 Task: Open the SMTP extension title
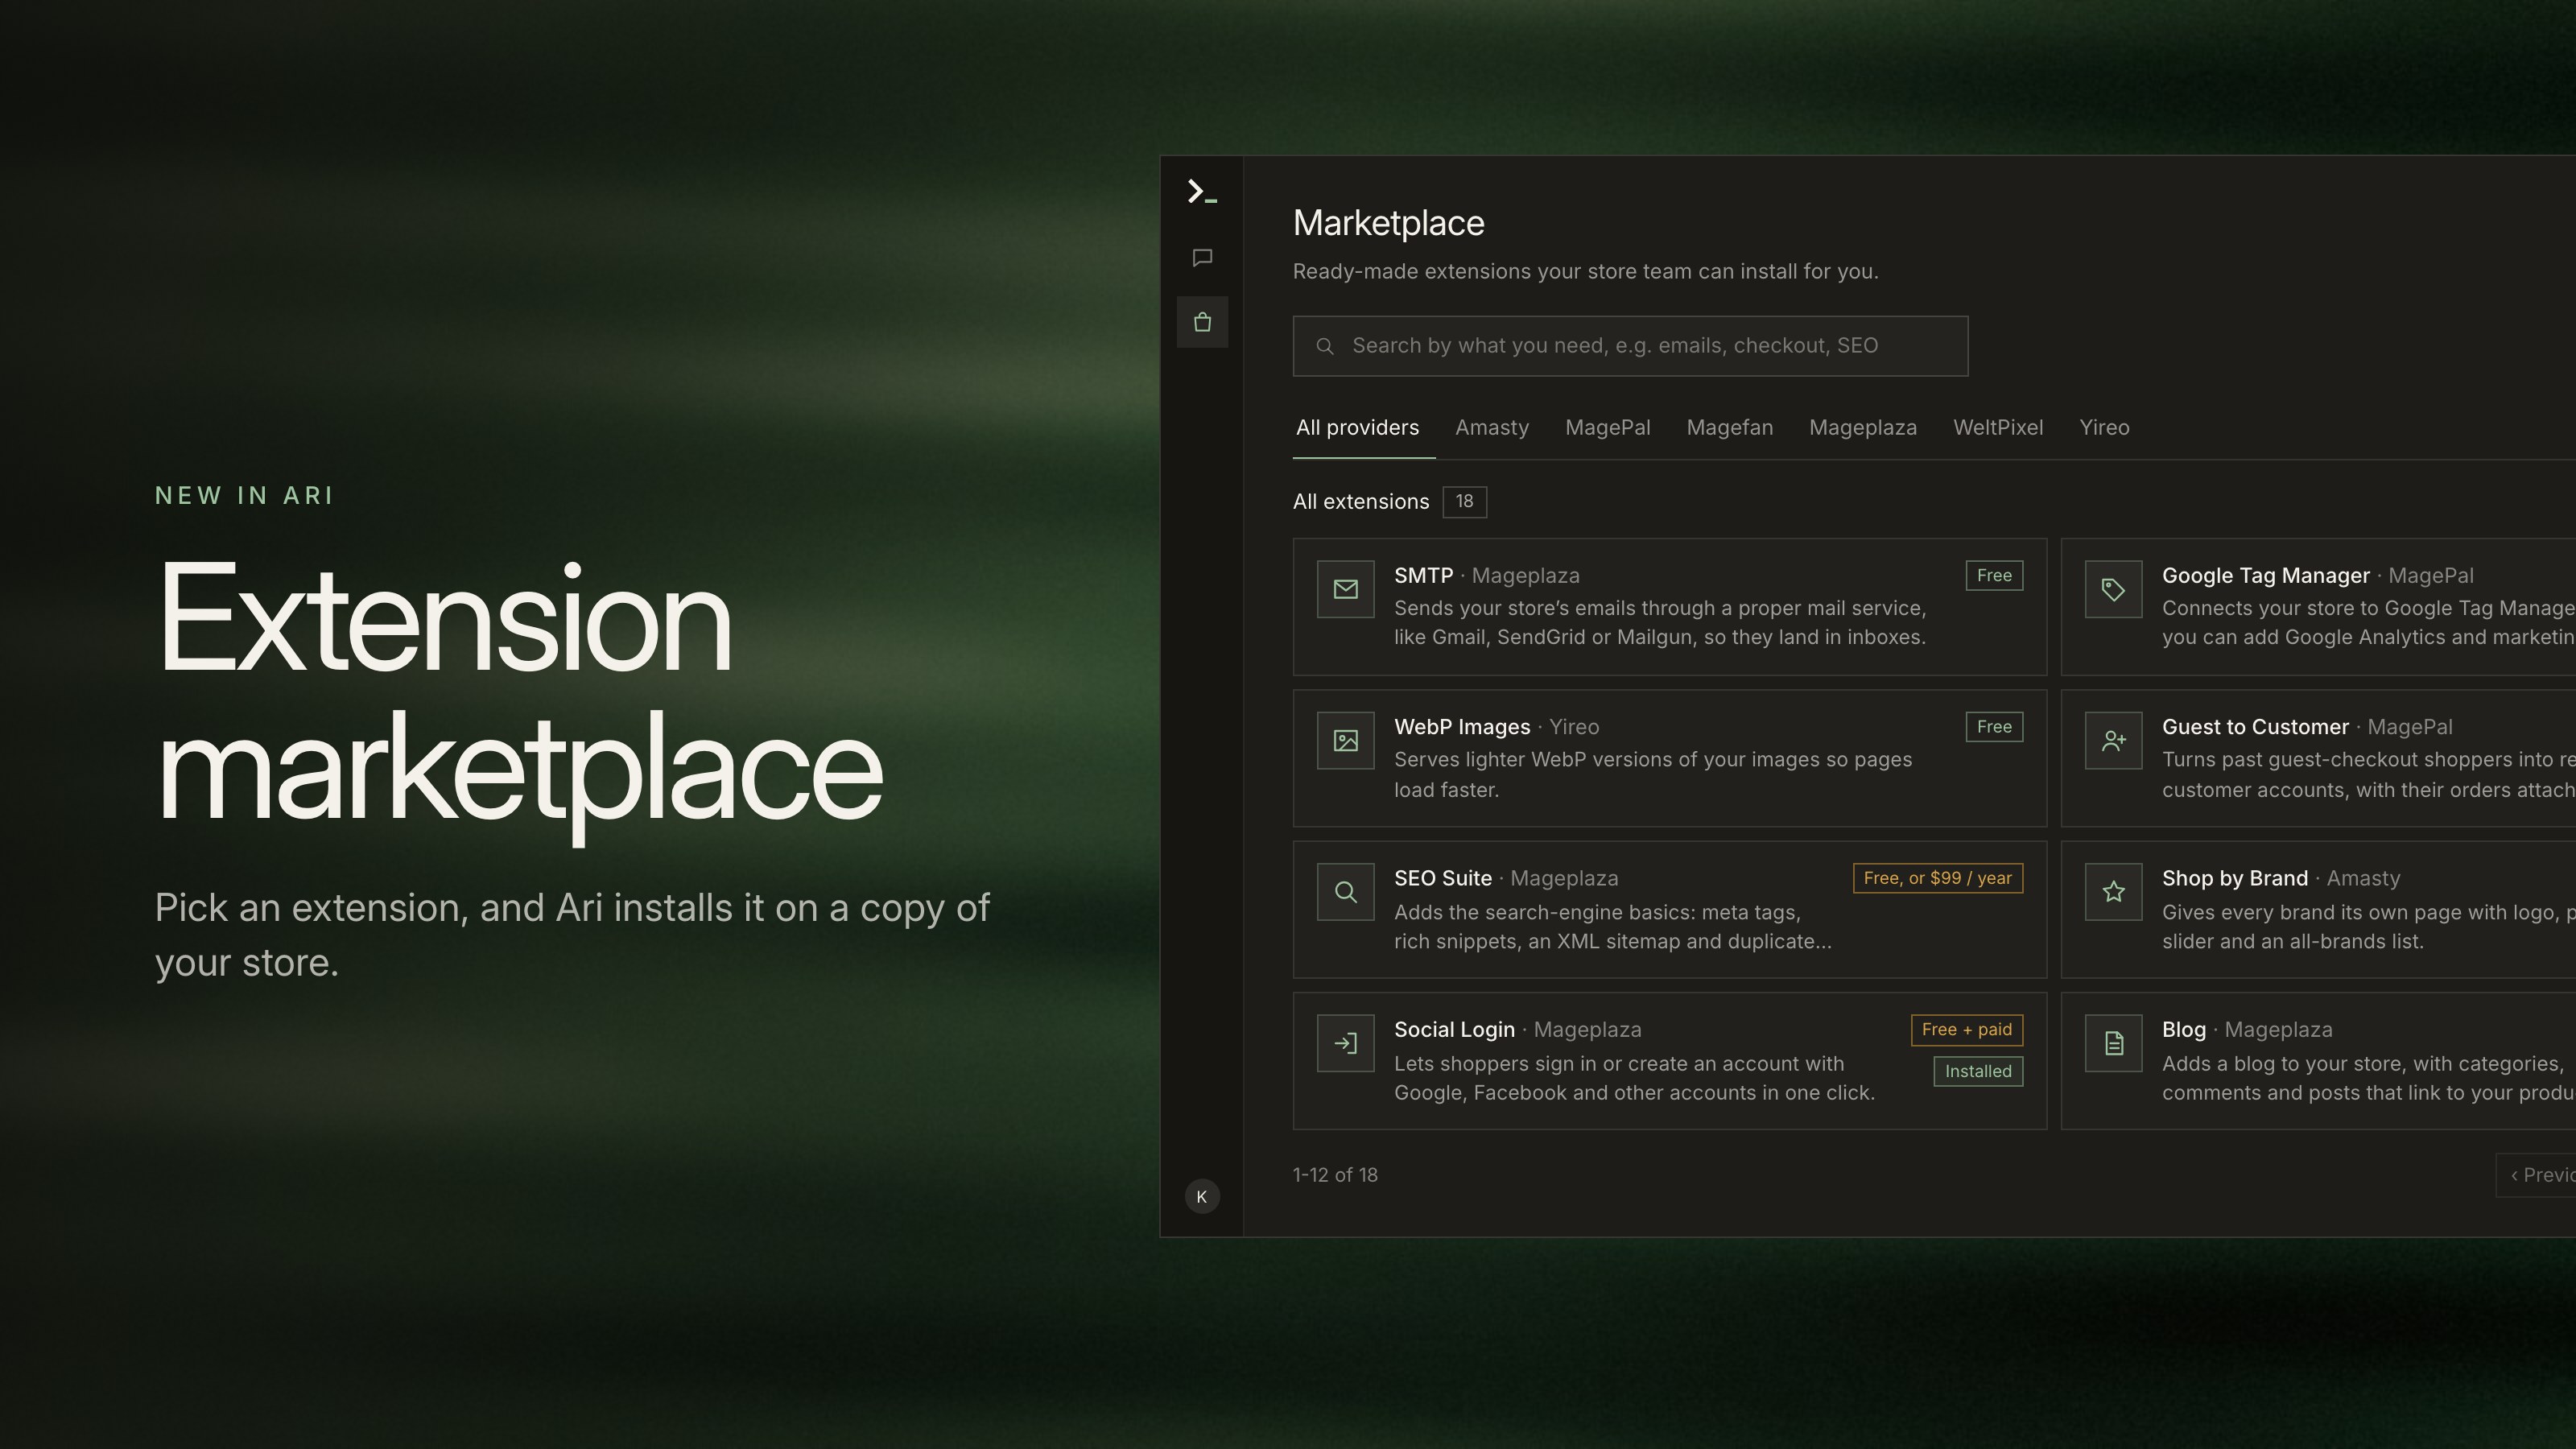click(1423, 576)
